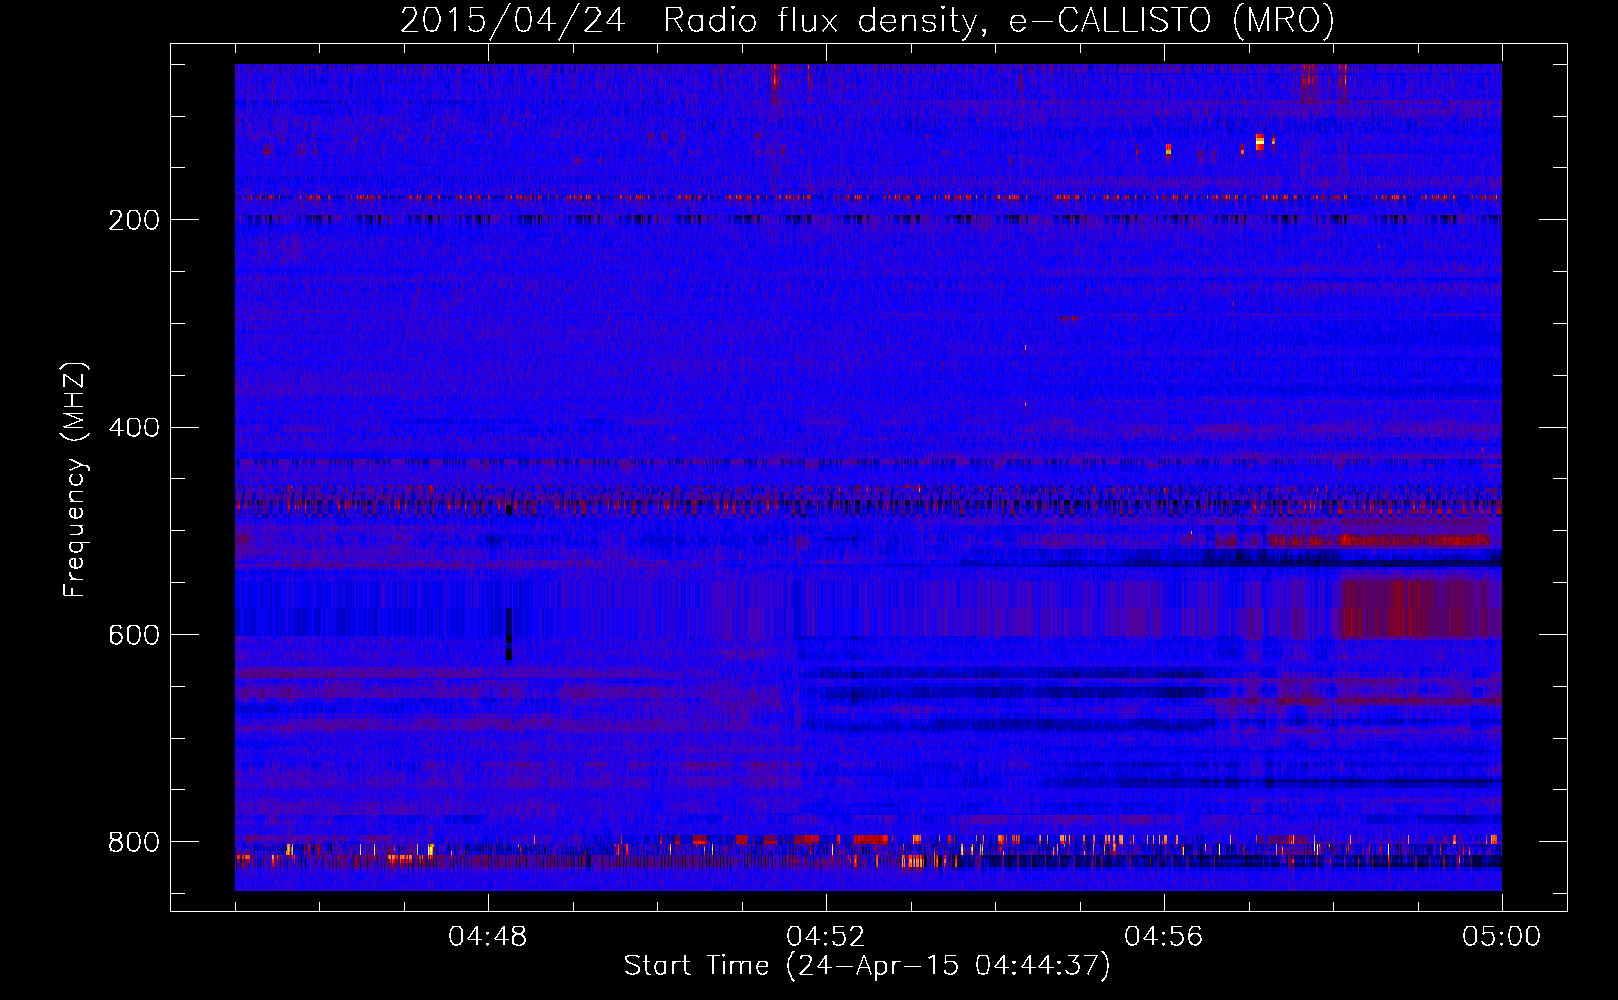
Task: Click the 200 frequency tick label
Action: [134, 220]
